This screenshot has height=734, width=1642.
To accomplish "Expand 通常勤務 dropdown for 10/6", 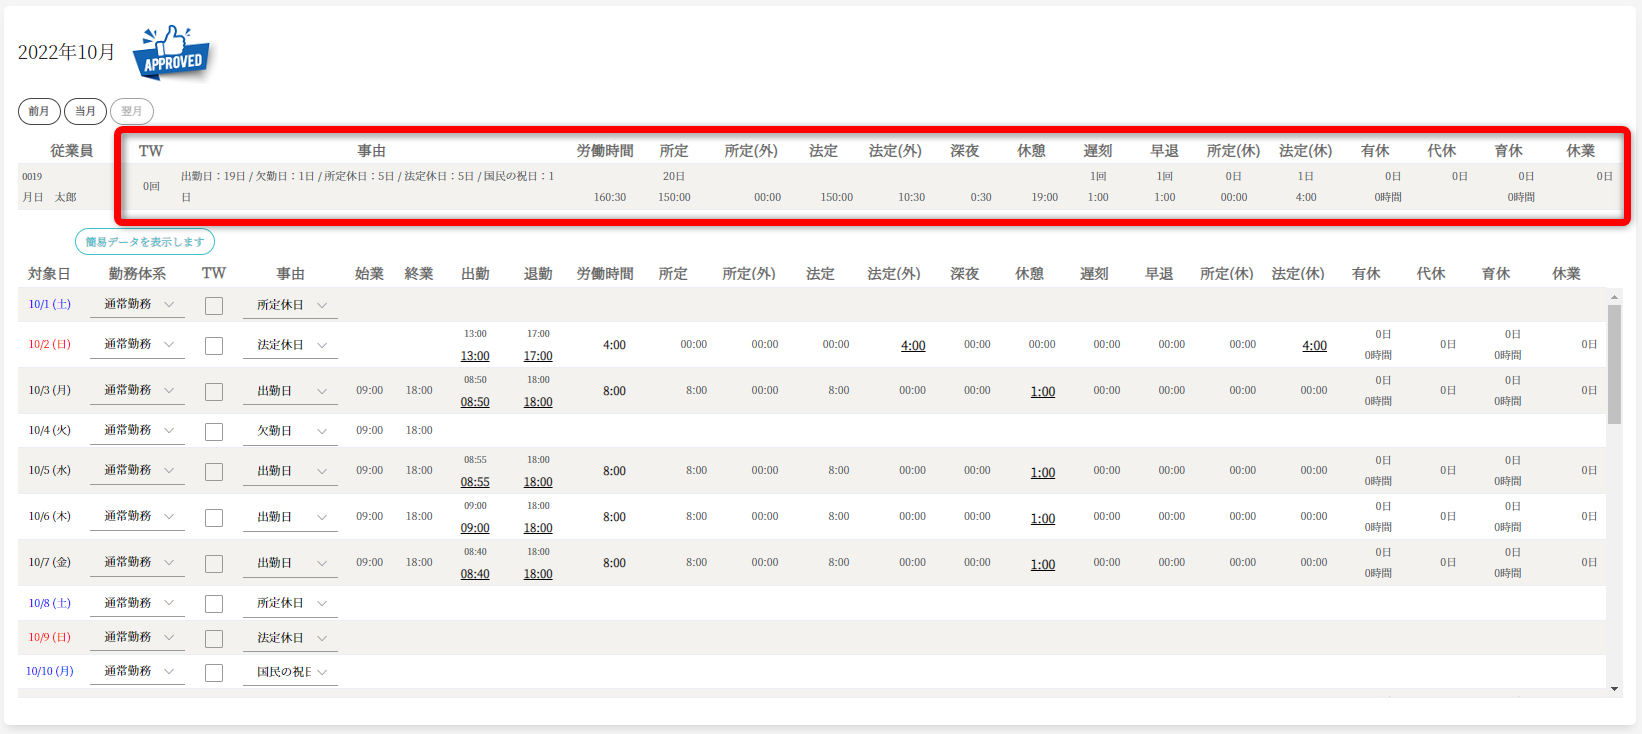I will [x=137, y=517].
